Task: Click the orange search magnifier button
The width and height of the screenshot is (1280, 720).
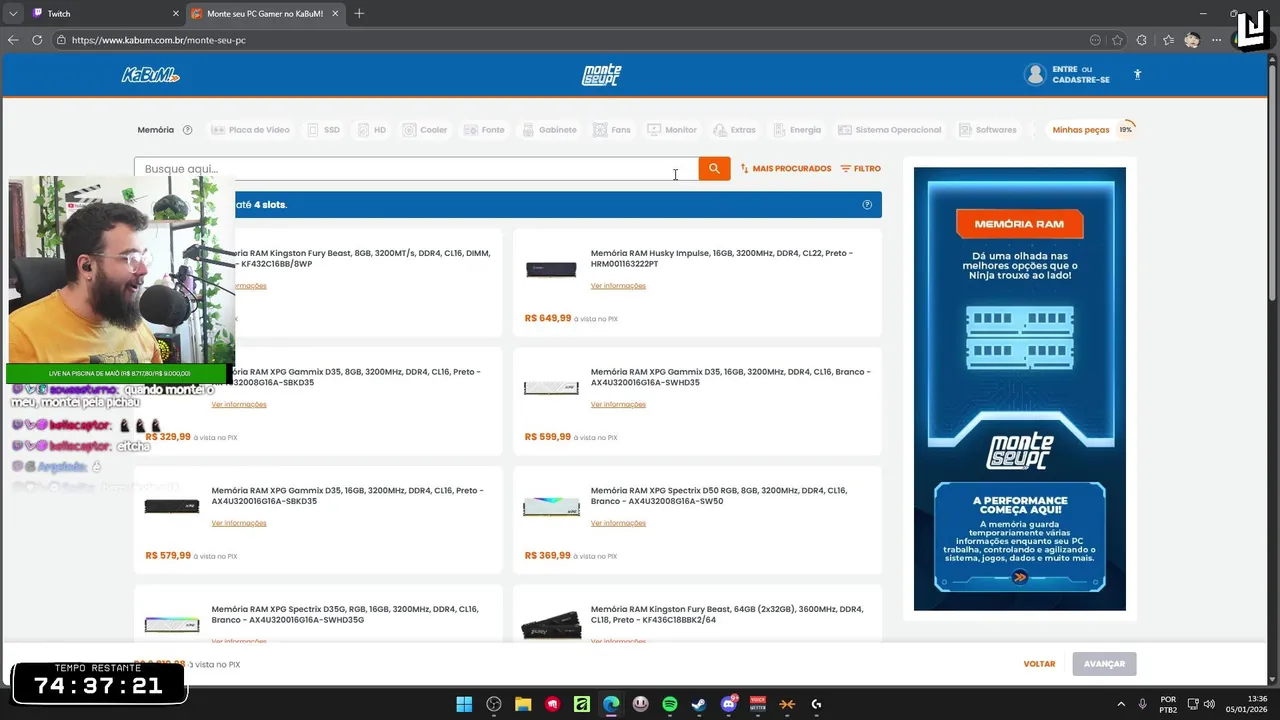Action: pyautogui.click(x=714, y=169)
